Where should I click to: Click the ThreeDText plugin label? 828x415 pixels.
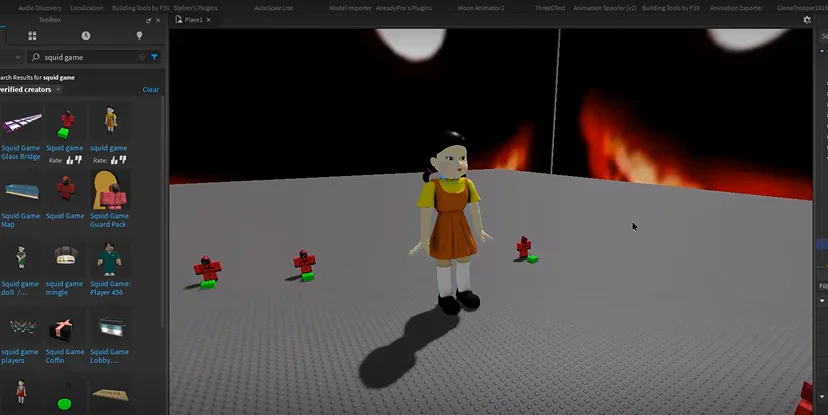550,8
